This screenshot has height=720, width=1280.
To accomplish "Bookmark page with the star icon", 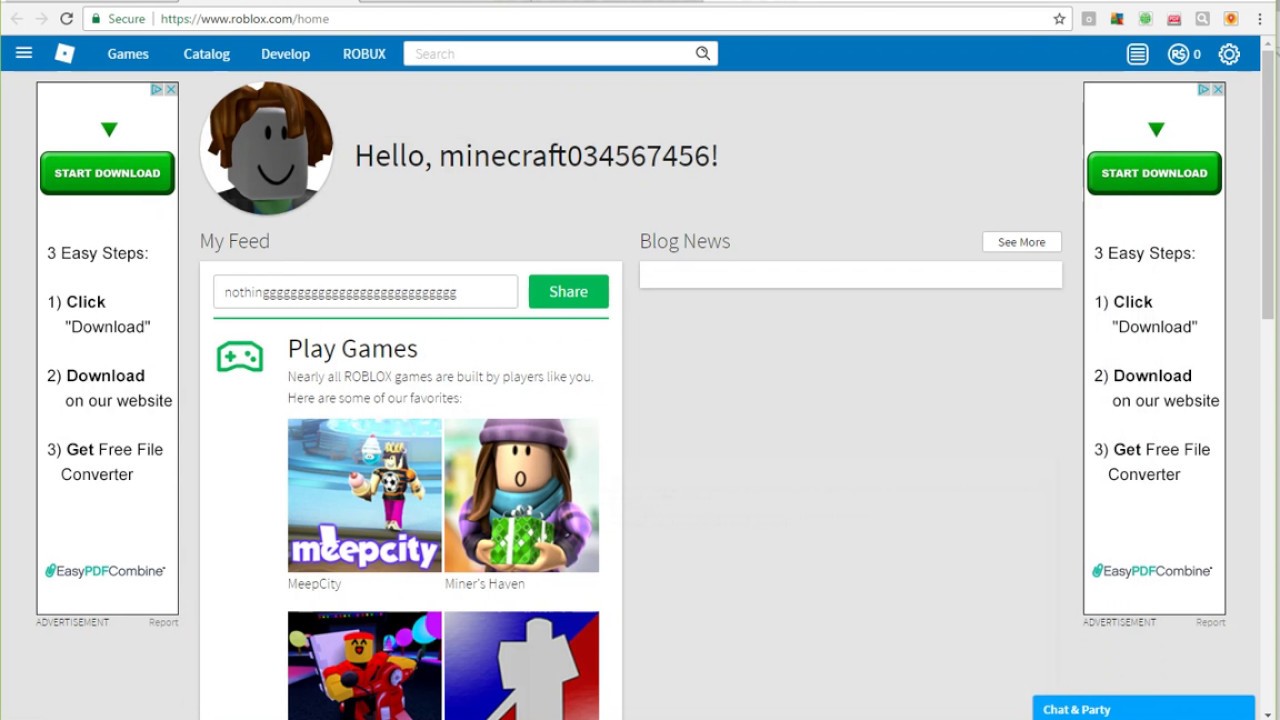I will tap(1059, 18).
